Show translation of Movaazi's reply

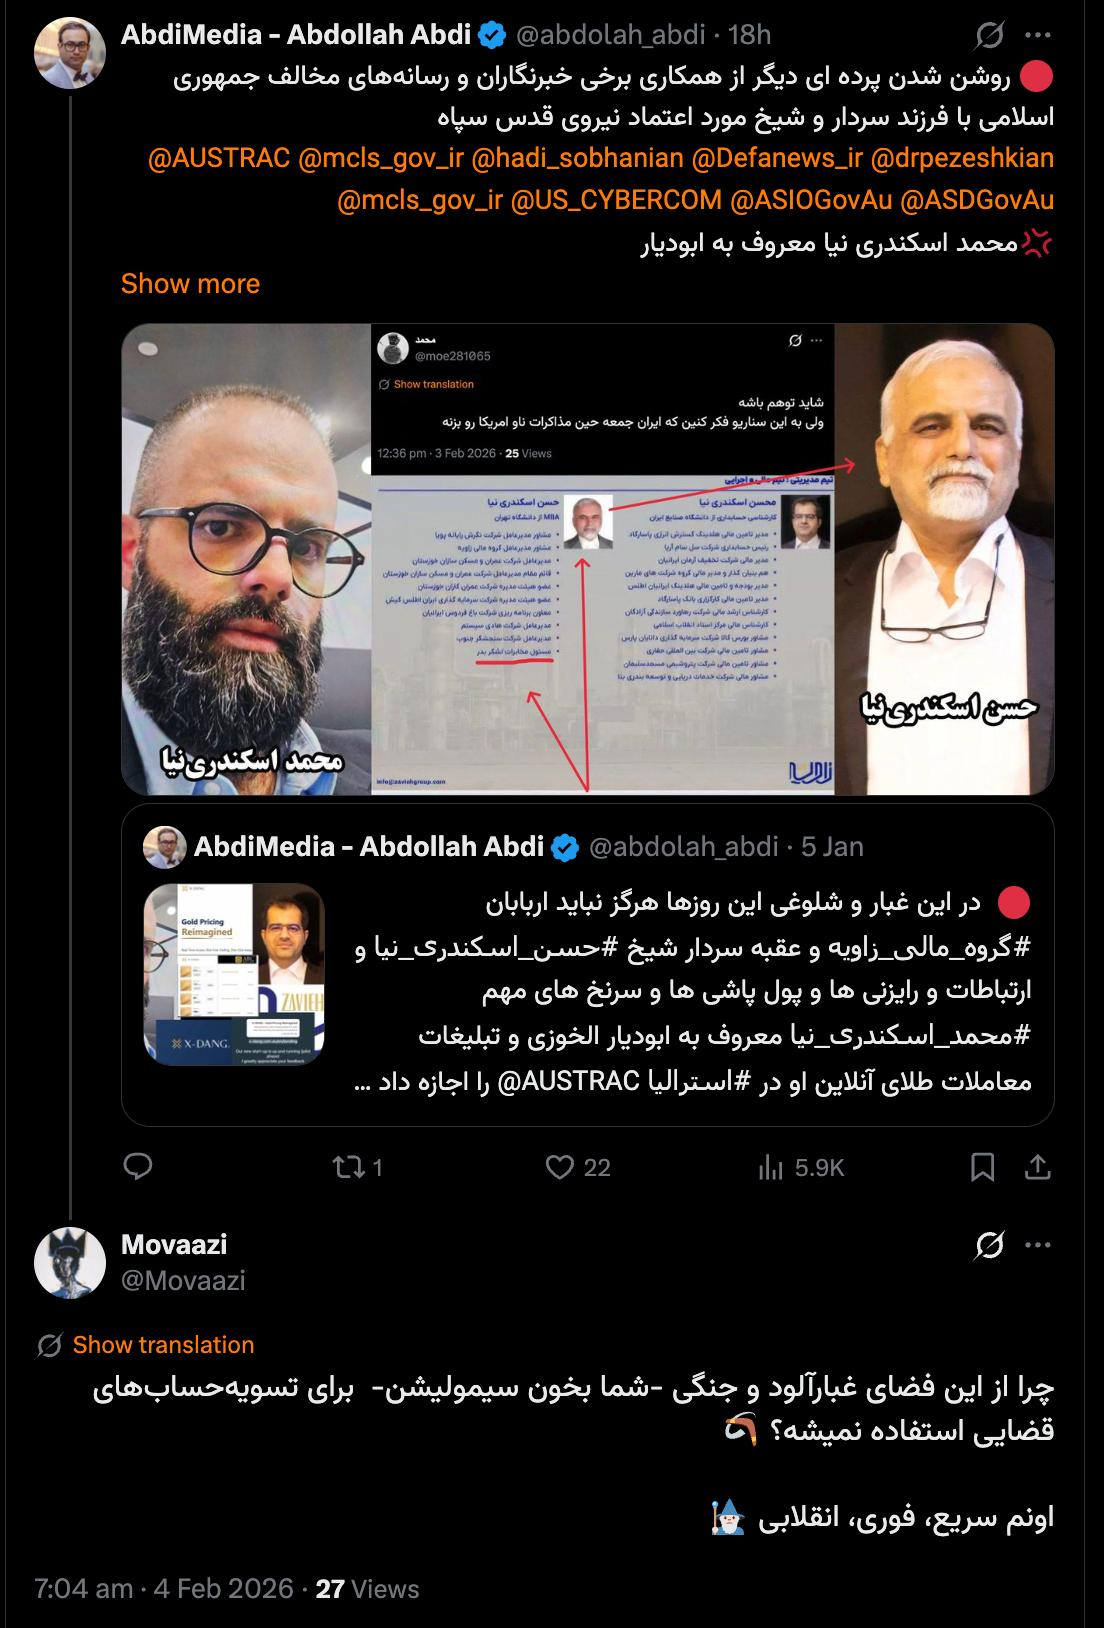(163, 1345)
